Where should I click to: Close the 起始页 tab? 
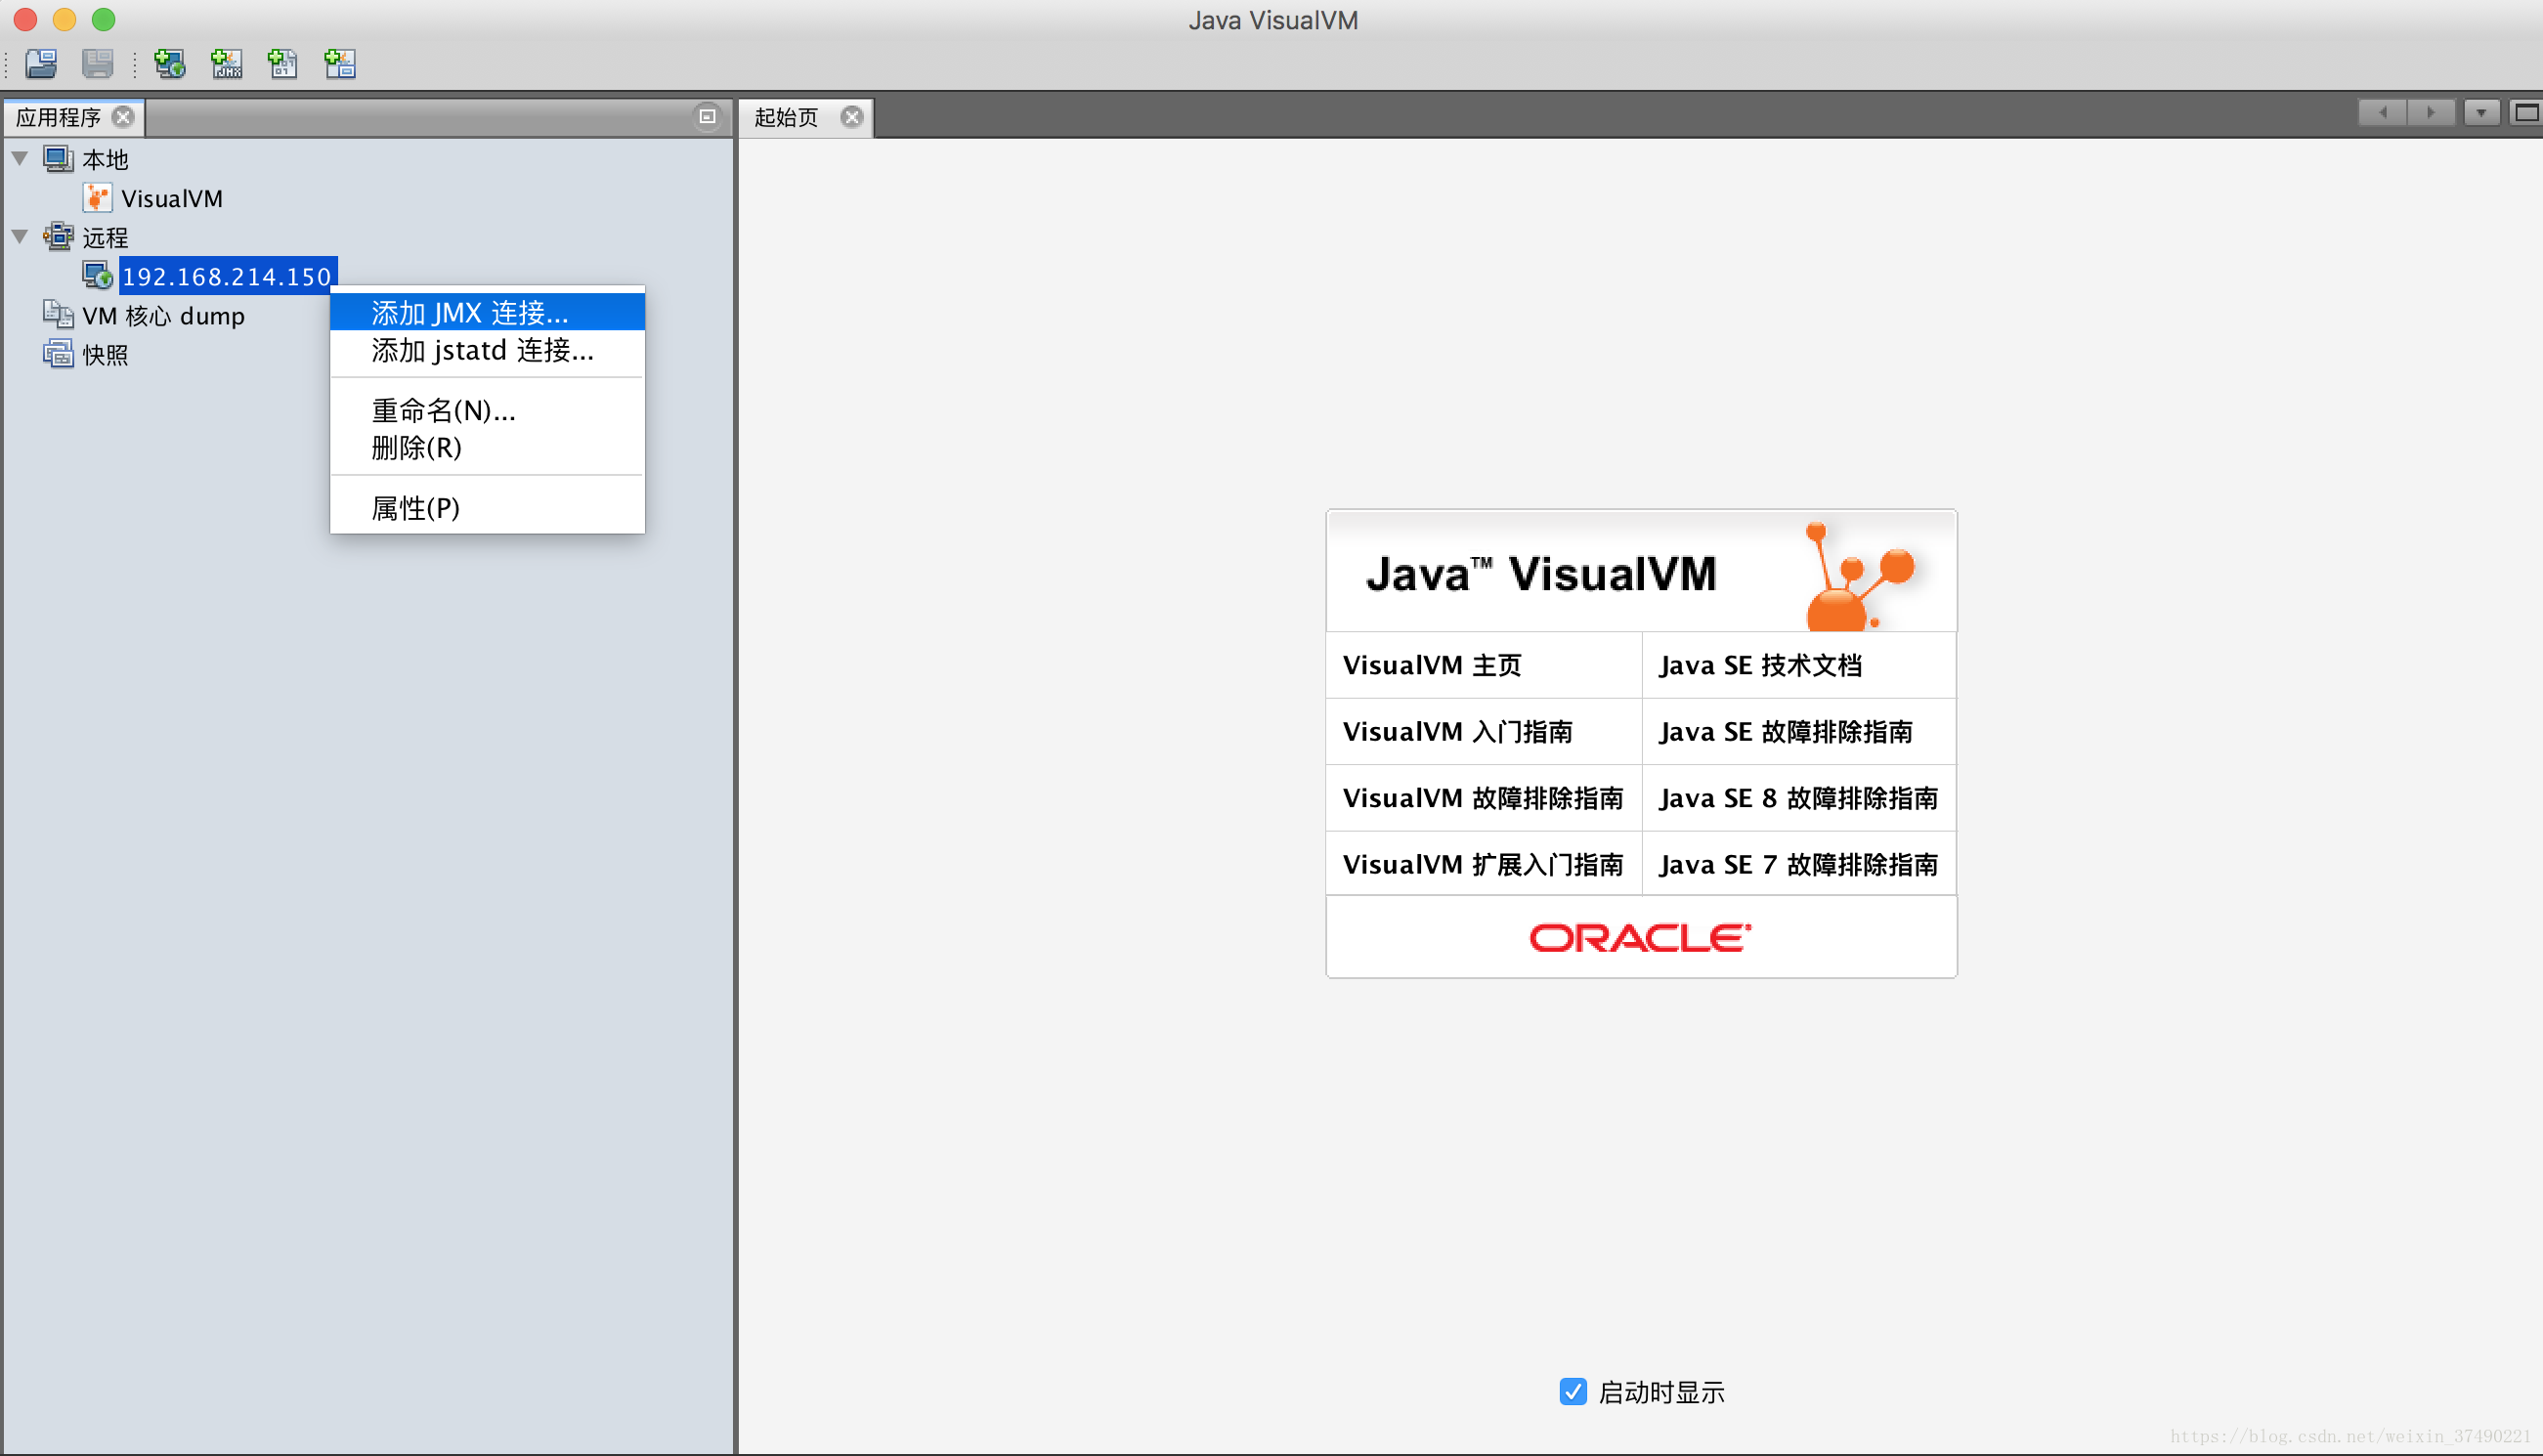click(x=852, y=117)
